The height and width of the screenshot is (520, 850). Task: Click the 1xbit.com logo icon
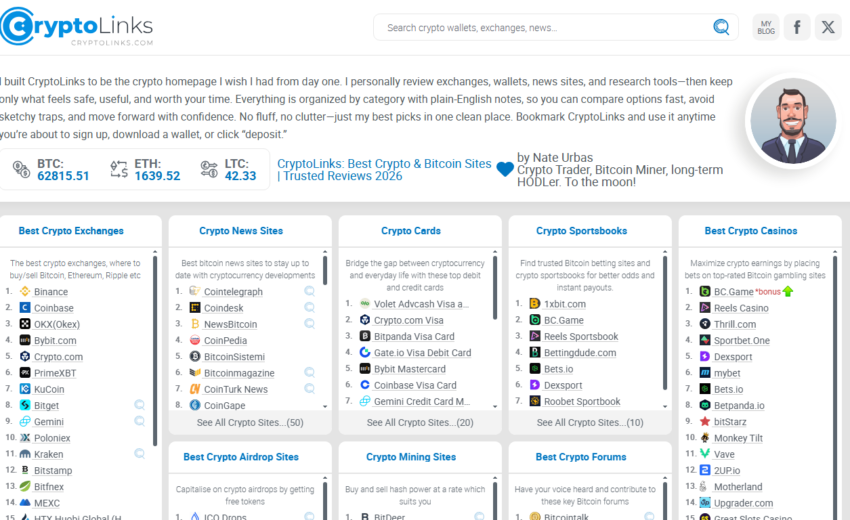pos(535,304)
